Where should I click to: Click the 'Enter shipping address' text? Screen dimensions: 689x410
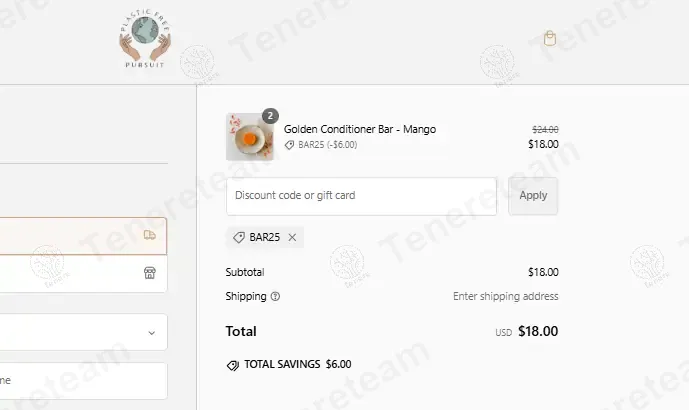[x=505, y=296]
